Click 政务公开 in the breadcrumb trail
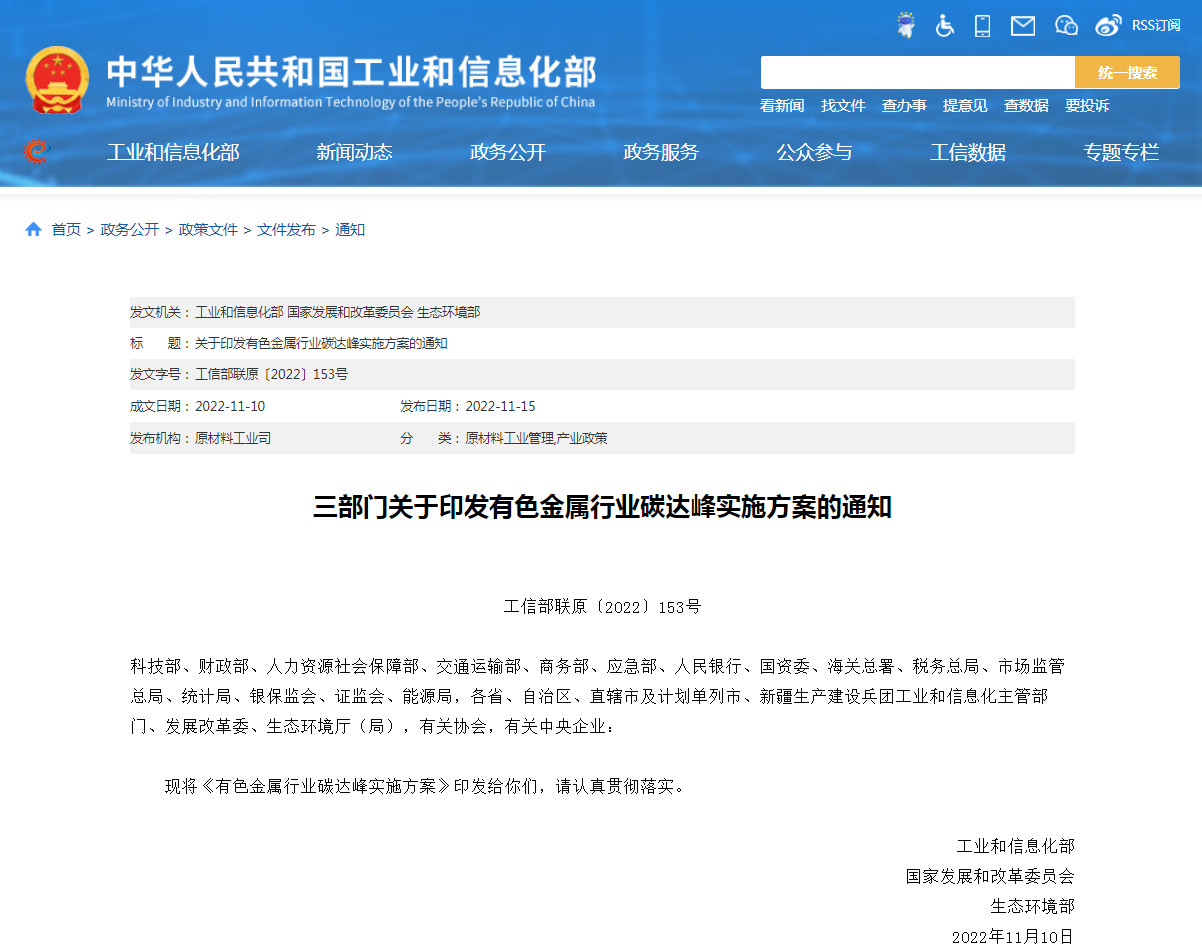The width and height of the screenshot is (1202, 951). click(x=130, y=230)
